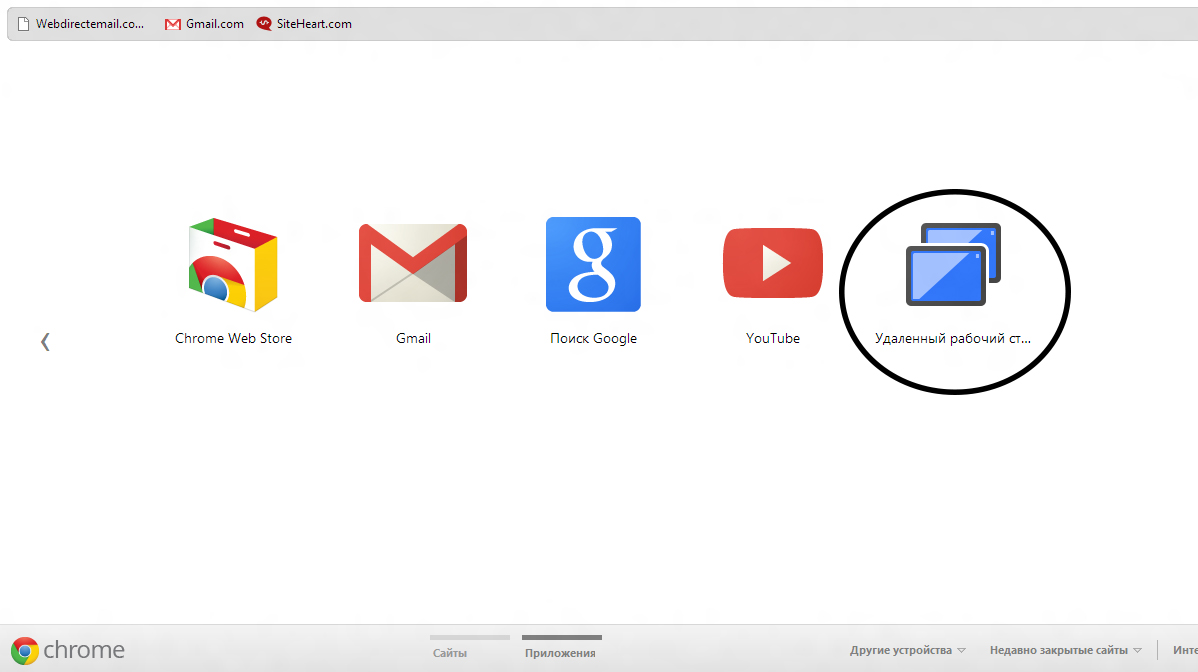
Task: Launch the YouTube app icon
Action: [x=772, y=263]
